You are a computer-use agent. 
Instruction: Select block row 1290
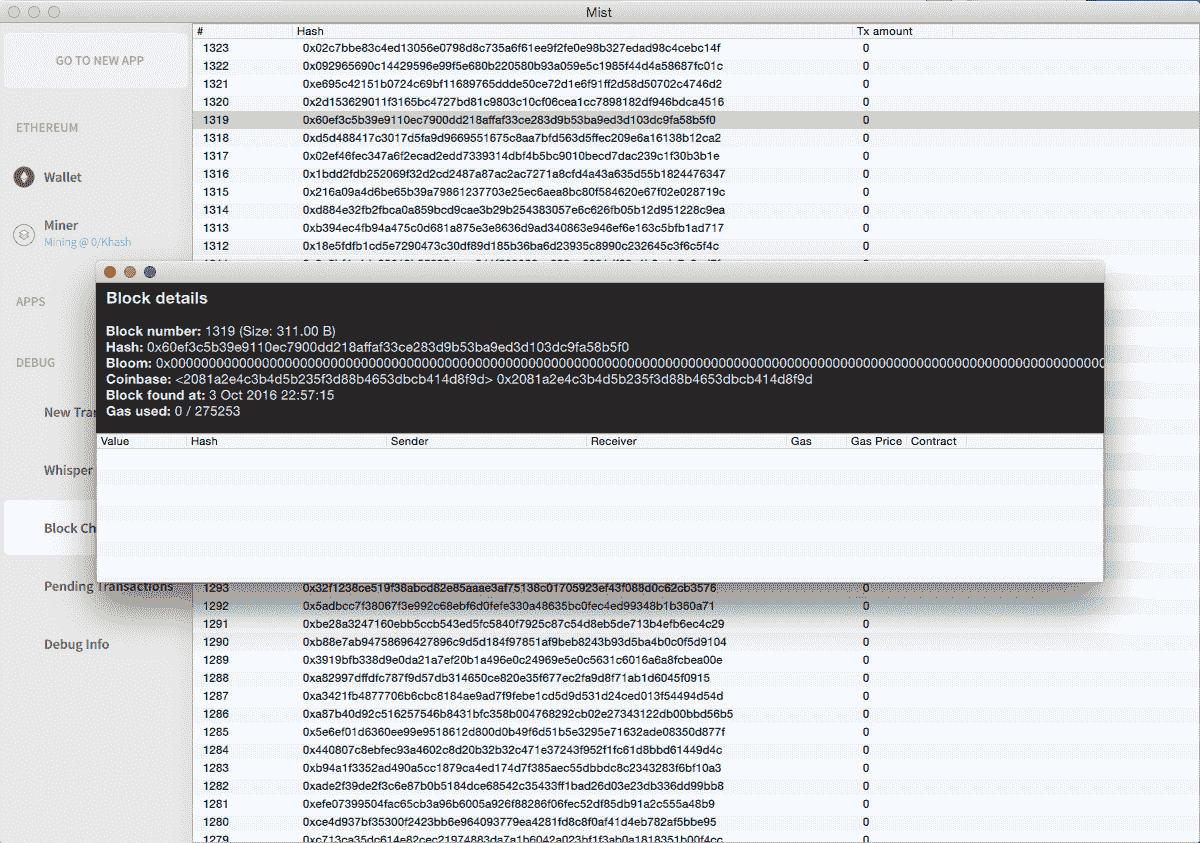[696, 642]
